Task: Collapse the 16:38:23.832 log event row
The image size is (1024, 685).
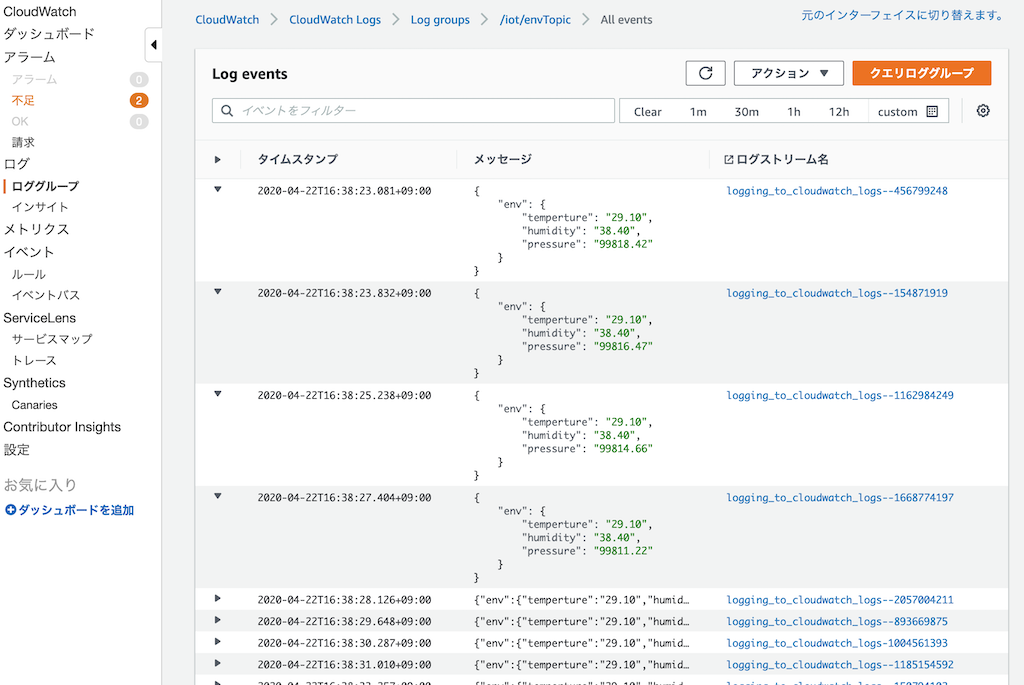Action: (217, 291)
